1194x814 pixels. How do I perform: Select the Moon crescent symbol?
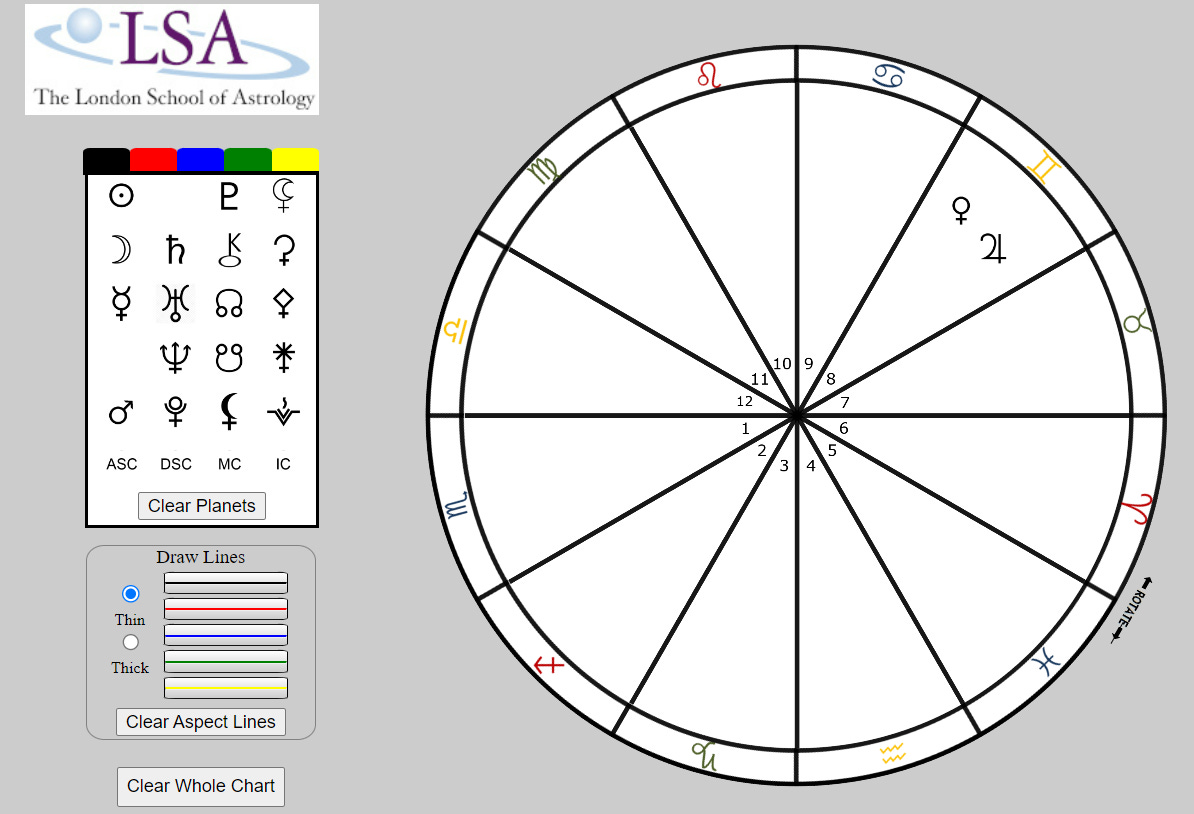pos(121,250)
